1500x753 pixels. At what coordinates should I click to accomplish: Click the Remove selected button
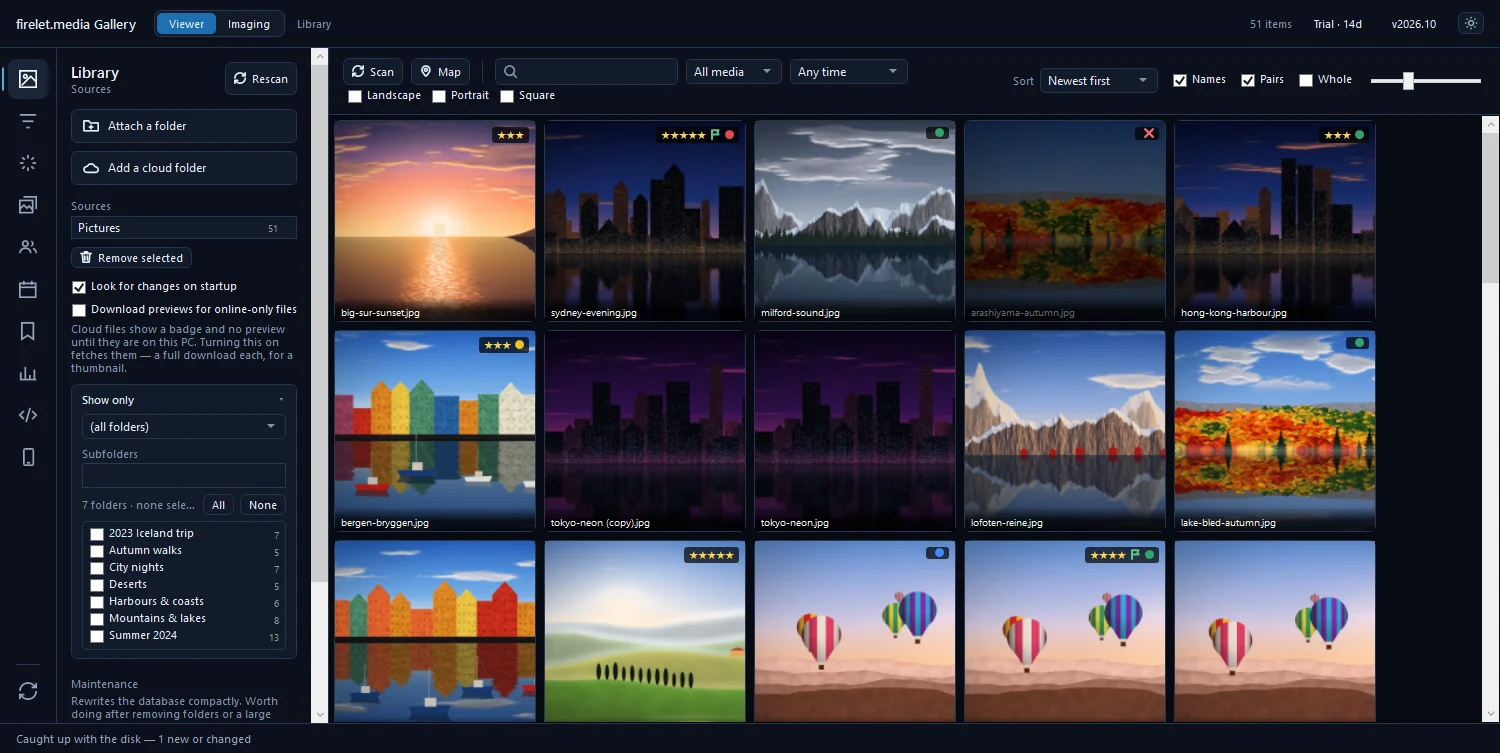(131, 258)
